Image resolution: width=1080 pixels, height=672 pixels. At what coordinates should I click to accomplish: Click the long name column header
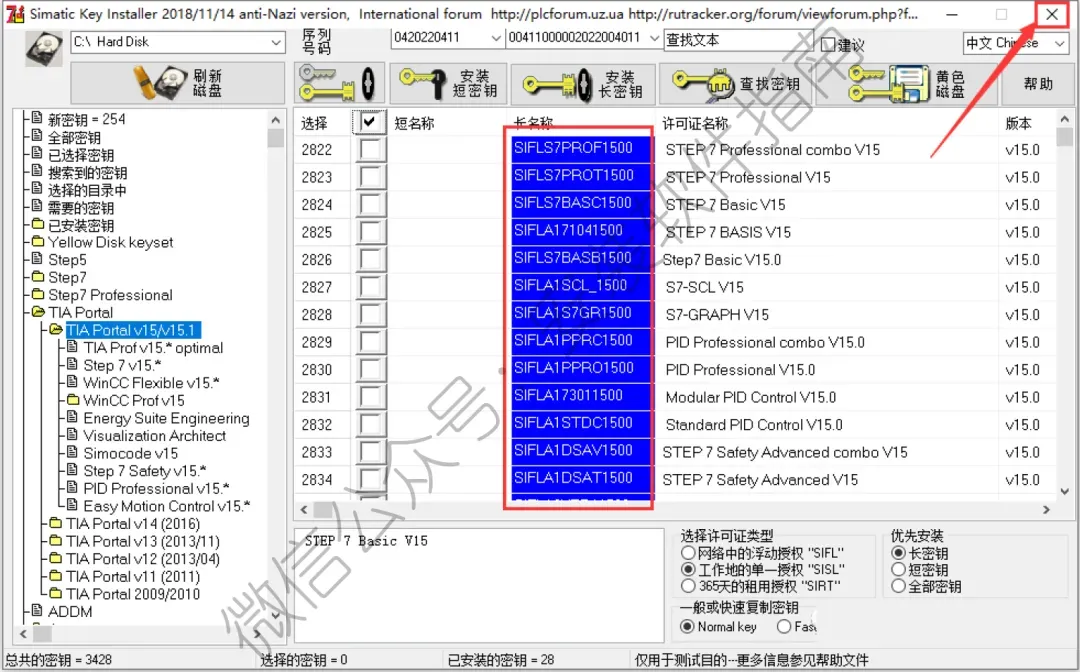click(x=533, y=123)
